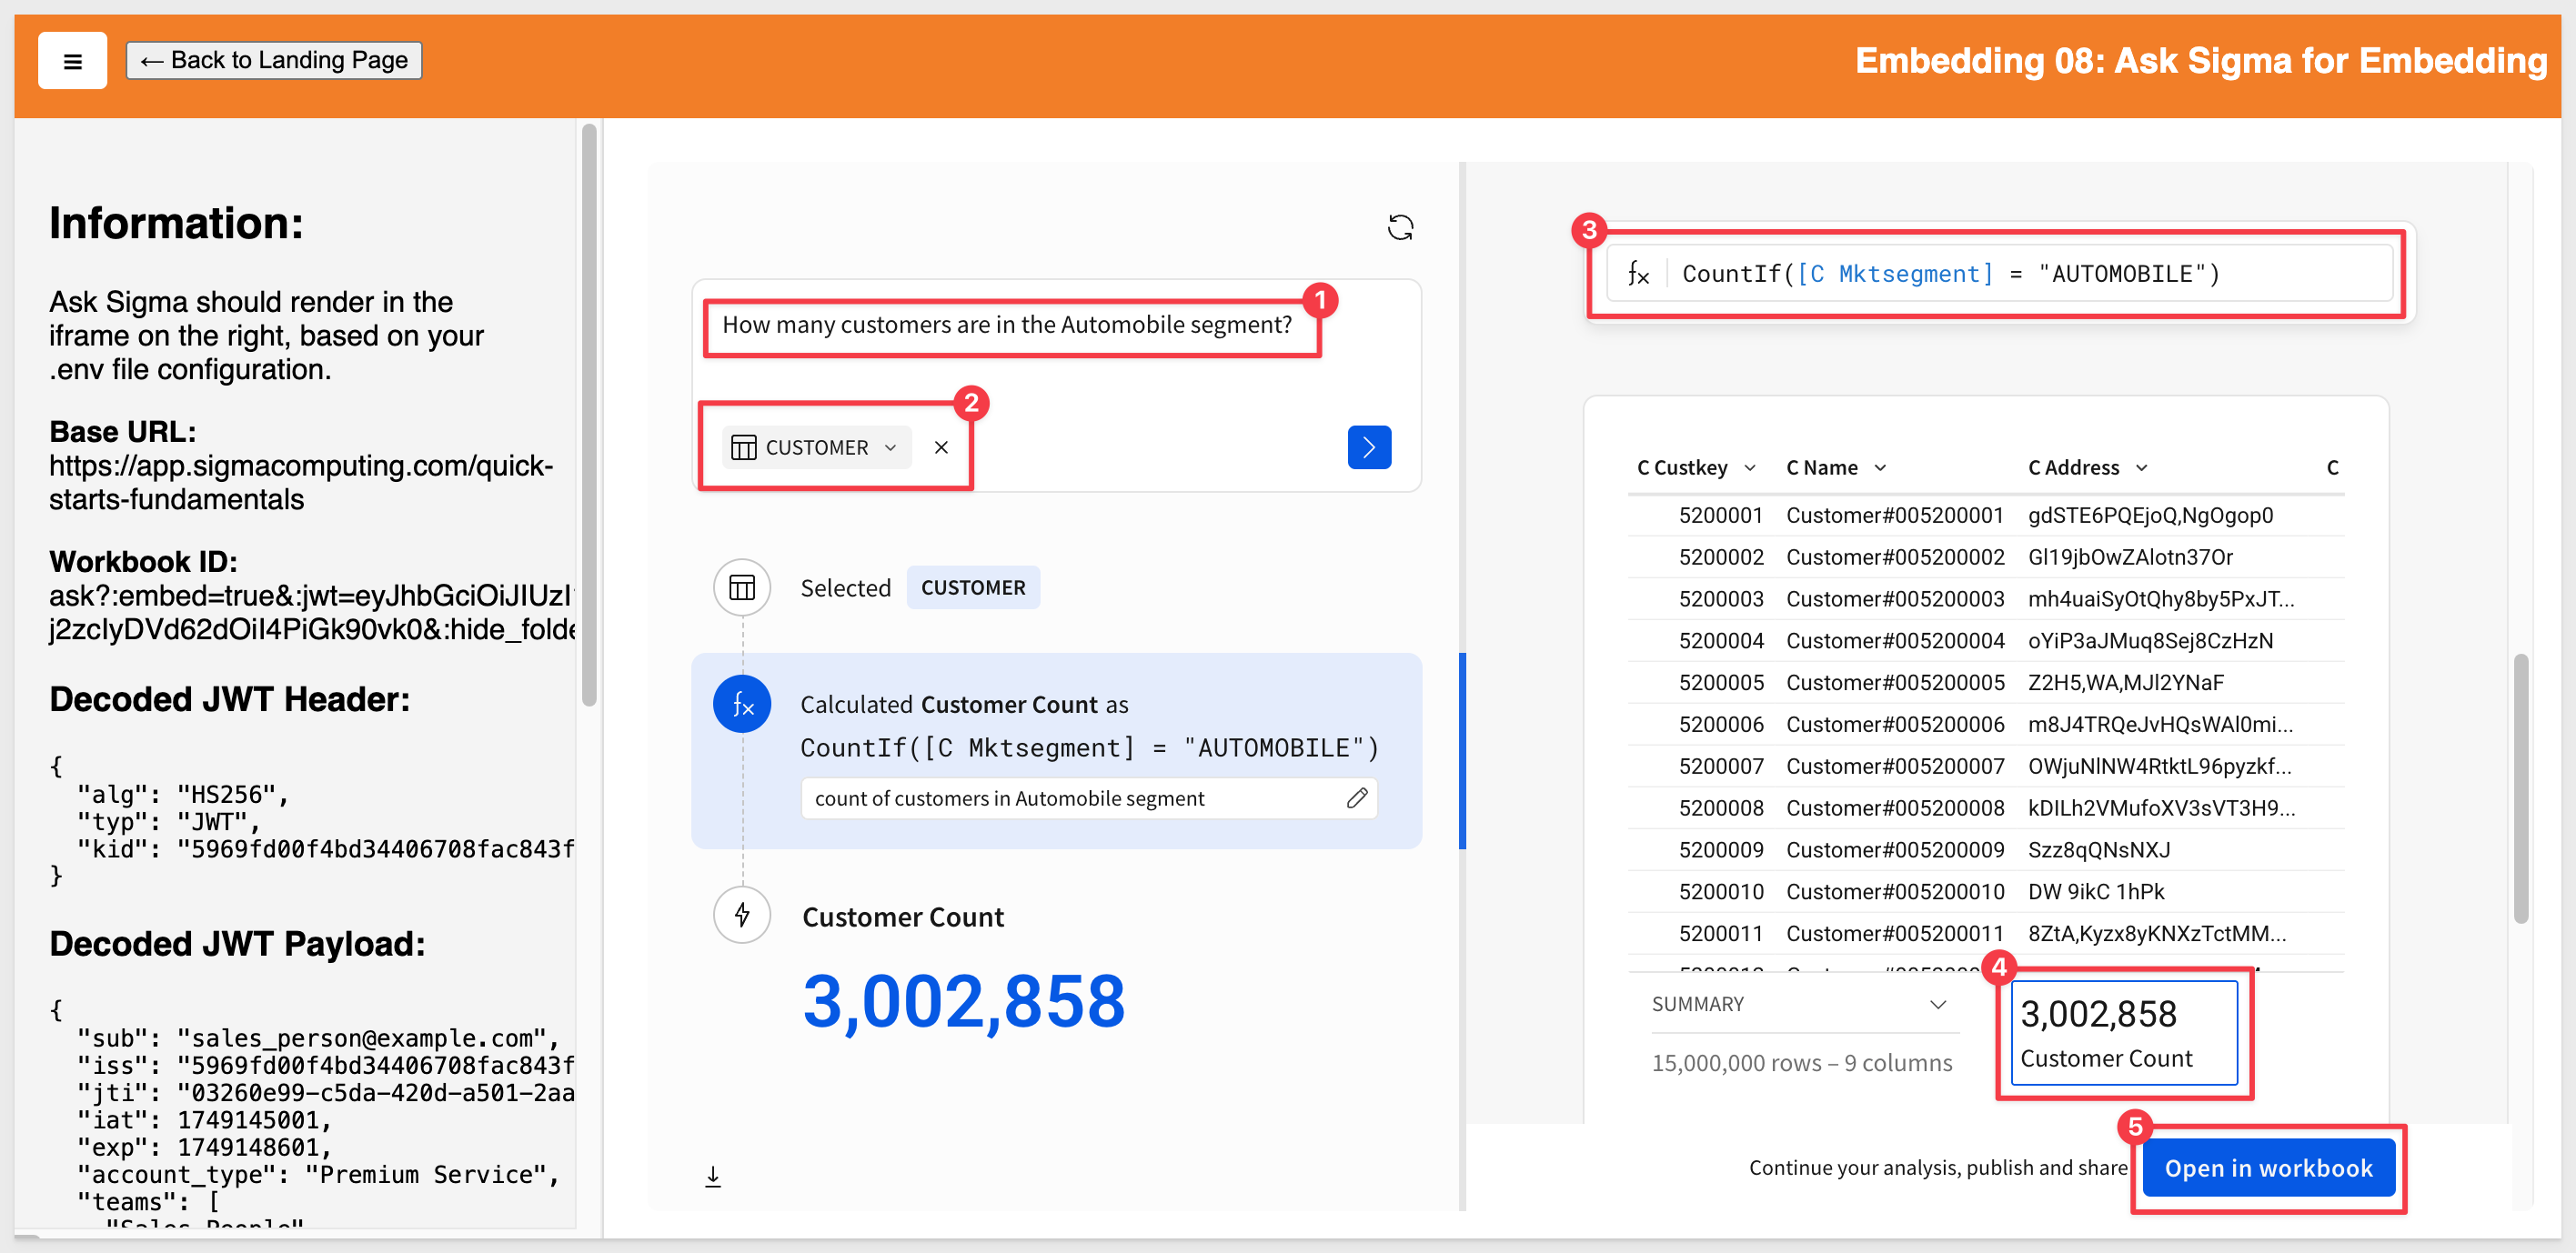Click the '15,000,000 rows – 9 columns' text
The height and width of the screenshot is (1253, 2576).
coord(1801,1063)
